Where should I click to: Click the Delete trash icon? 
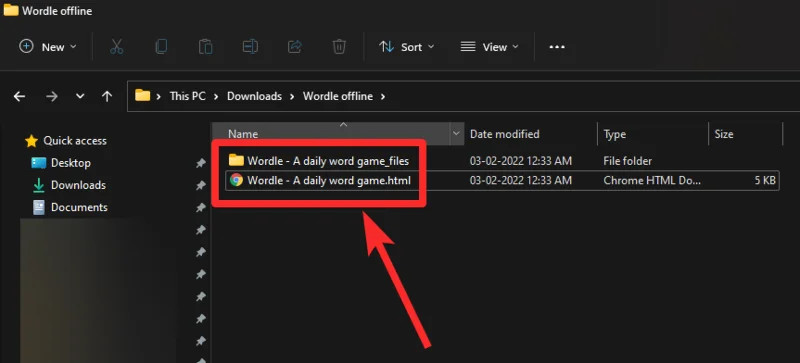pos(339,47)
